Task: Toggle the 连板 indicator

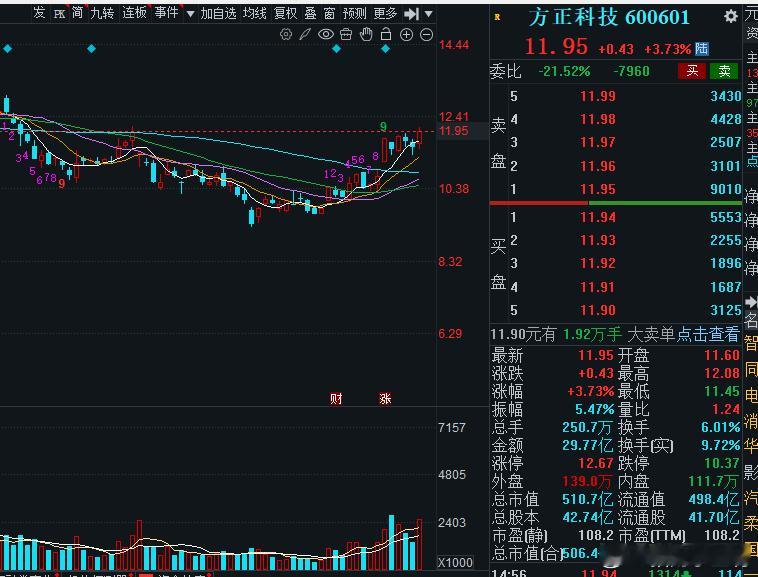Action: (x=134, y=13)
